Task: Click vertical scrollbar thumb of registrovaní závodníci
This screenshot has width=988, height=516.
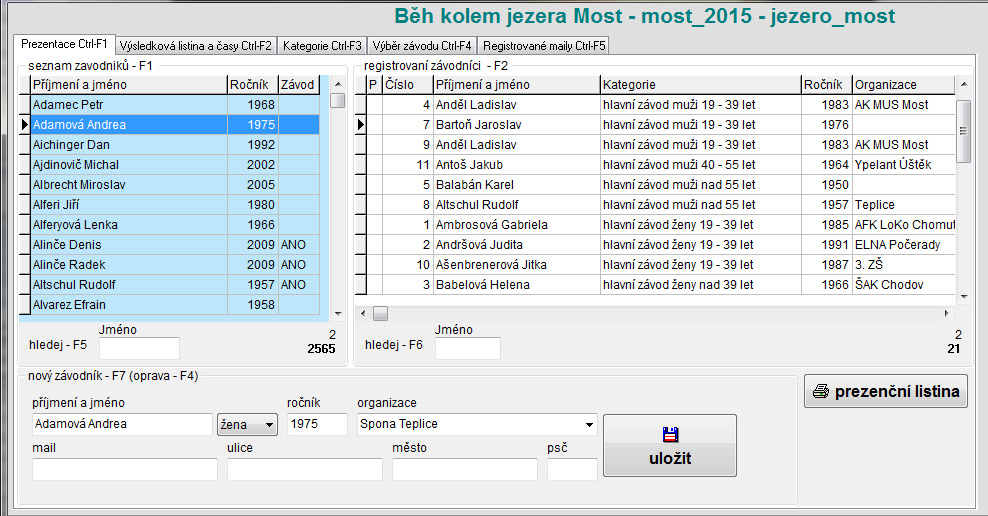Action: coord(963,131)
